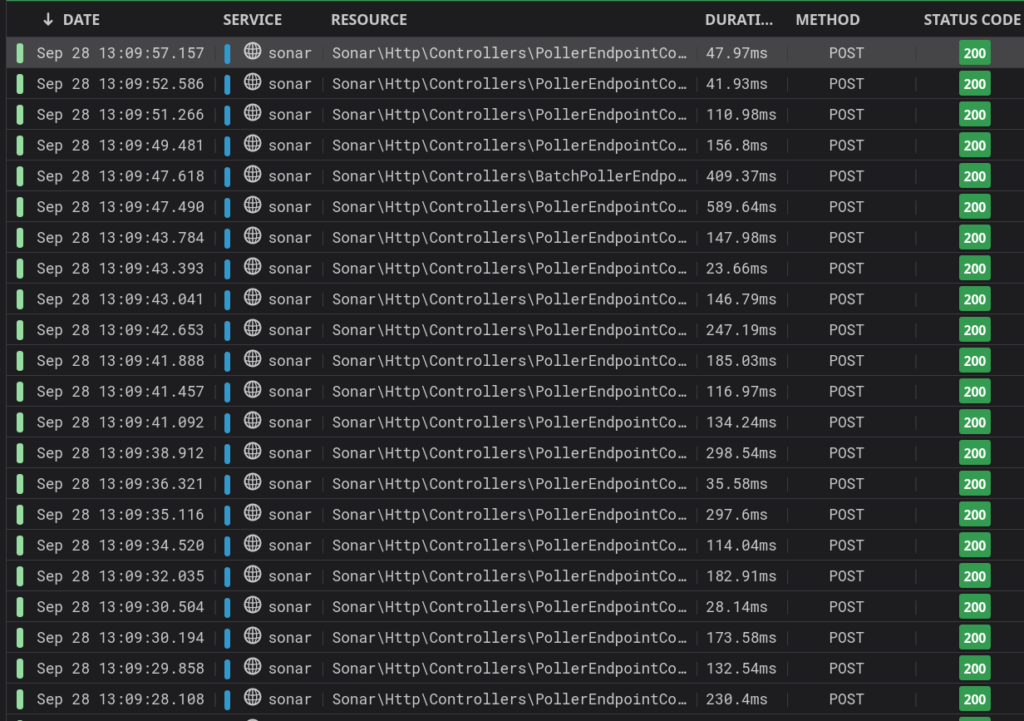Click the METHOD column header
This screenshot has height=721, width=1024.
(x=826, y=19)
